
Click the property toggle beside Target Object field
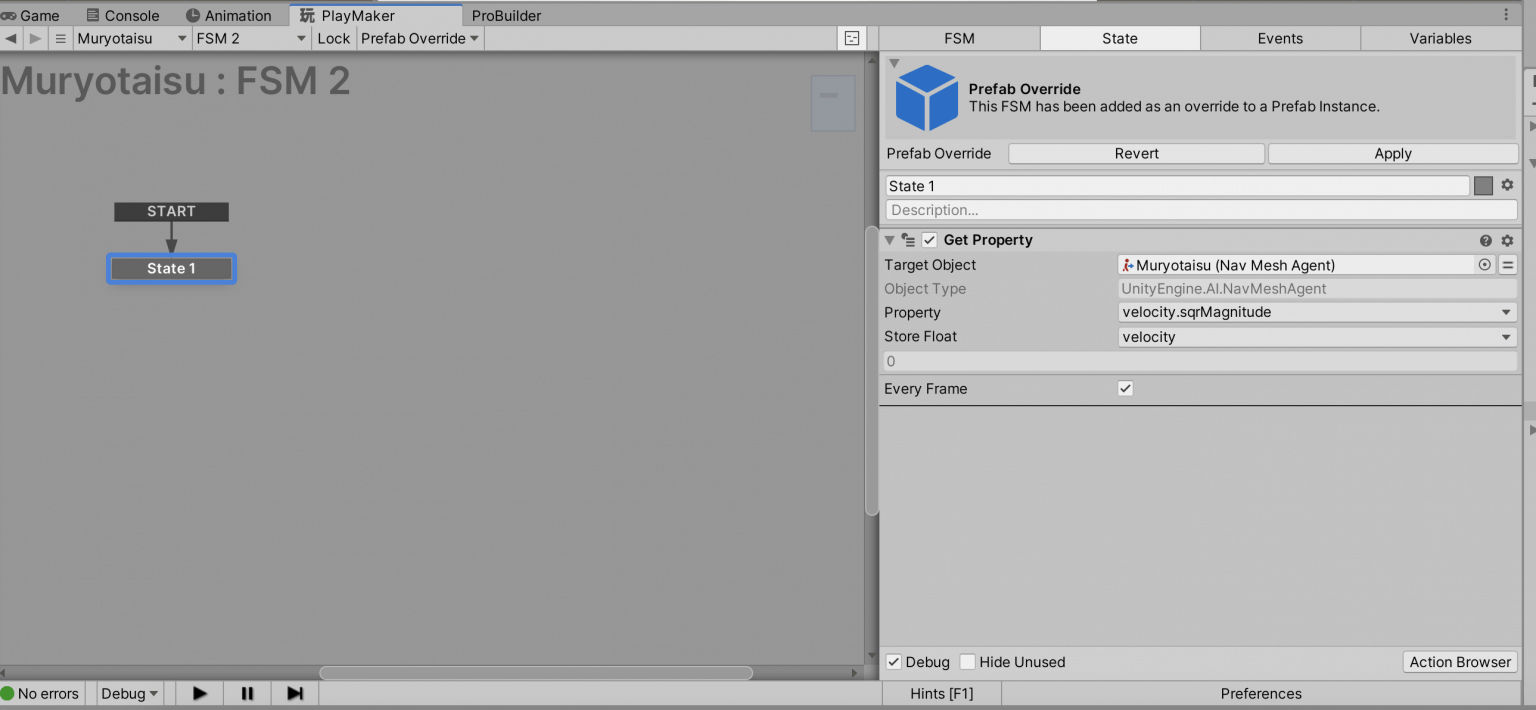(x=1508, y=264)
